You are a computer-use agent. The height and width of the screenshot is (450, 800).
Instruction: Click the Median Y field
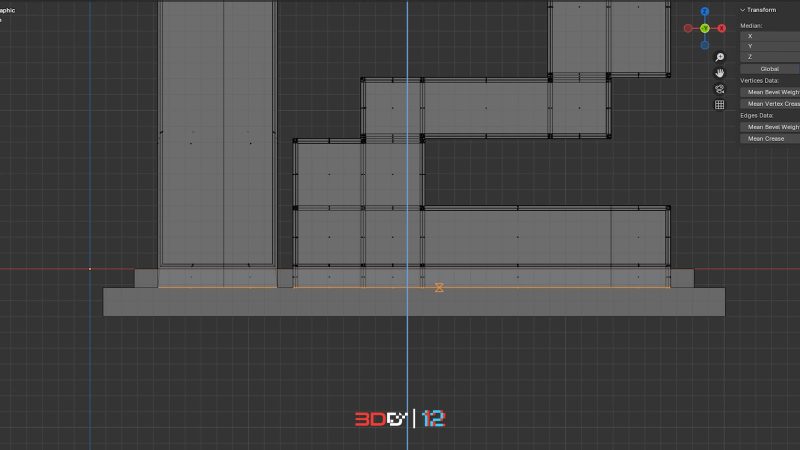[x=769, y=46]
